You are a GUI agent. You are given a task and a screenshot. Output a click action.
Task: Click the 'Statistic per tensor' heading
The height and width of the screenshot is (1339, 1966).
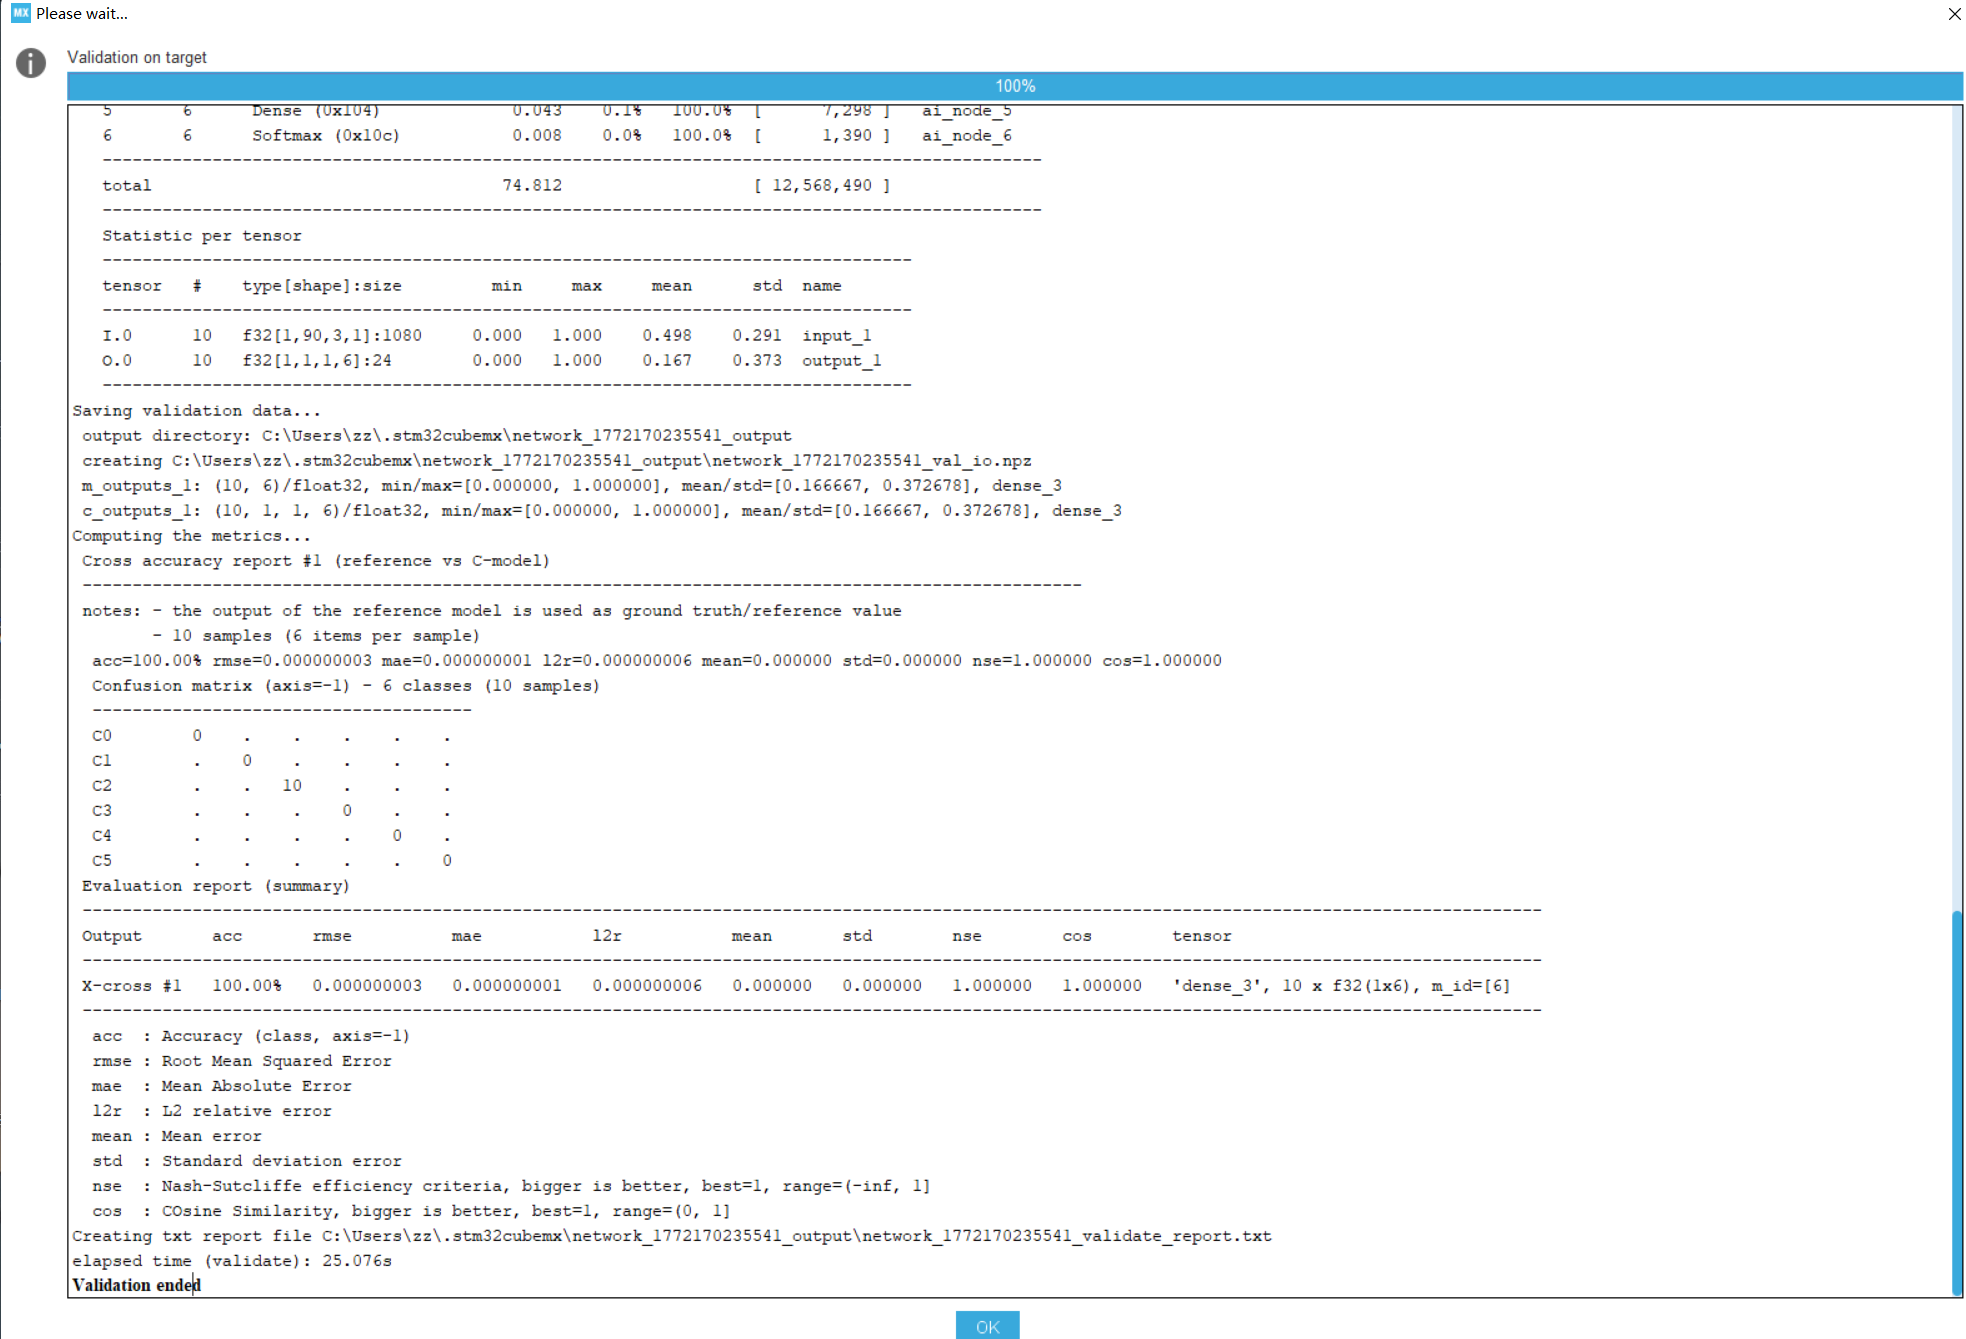[201, 236]
